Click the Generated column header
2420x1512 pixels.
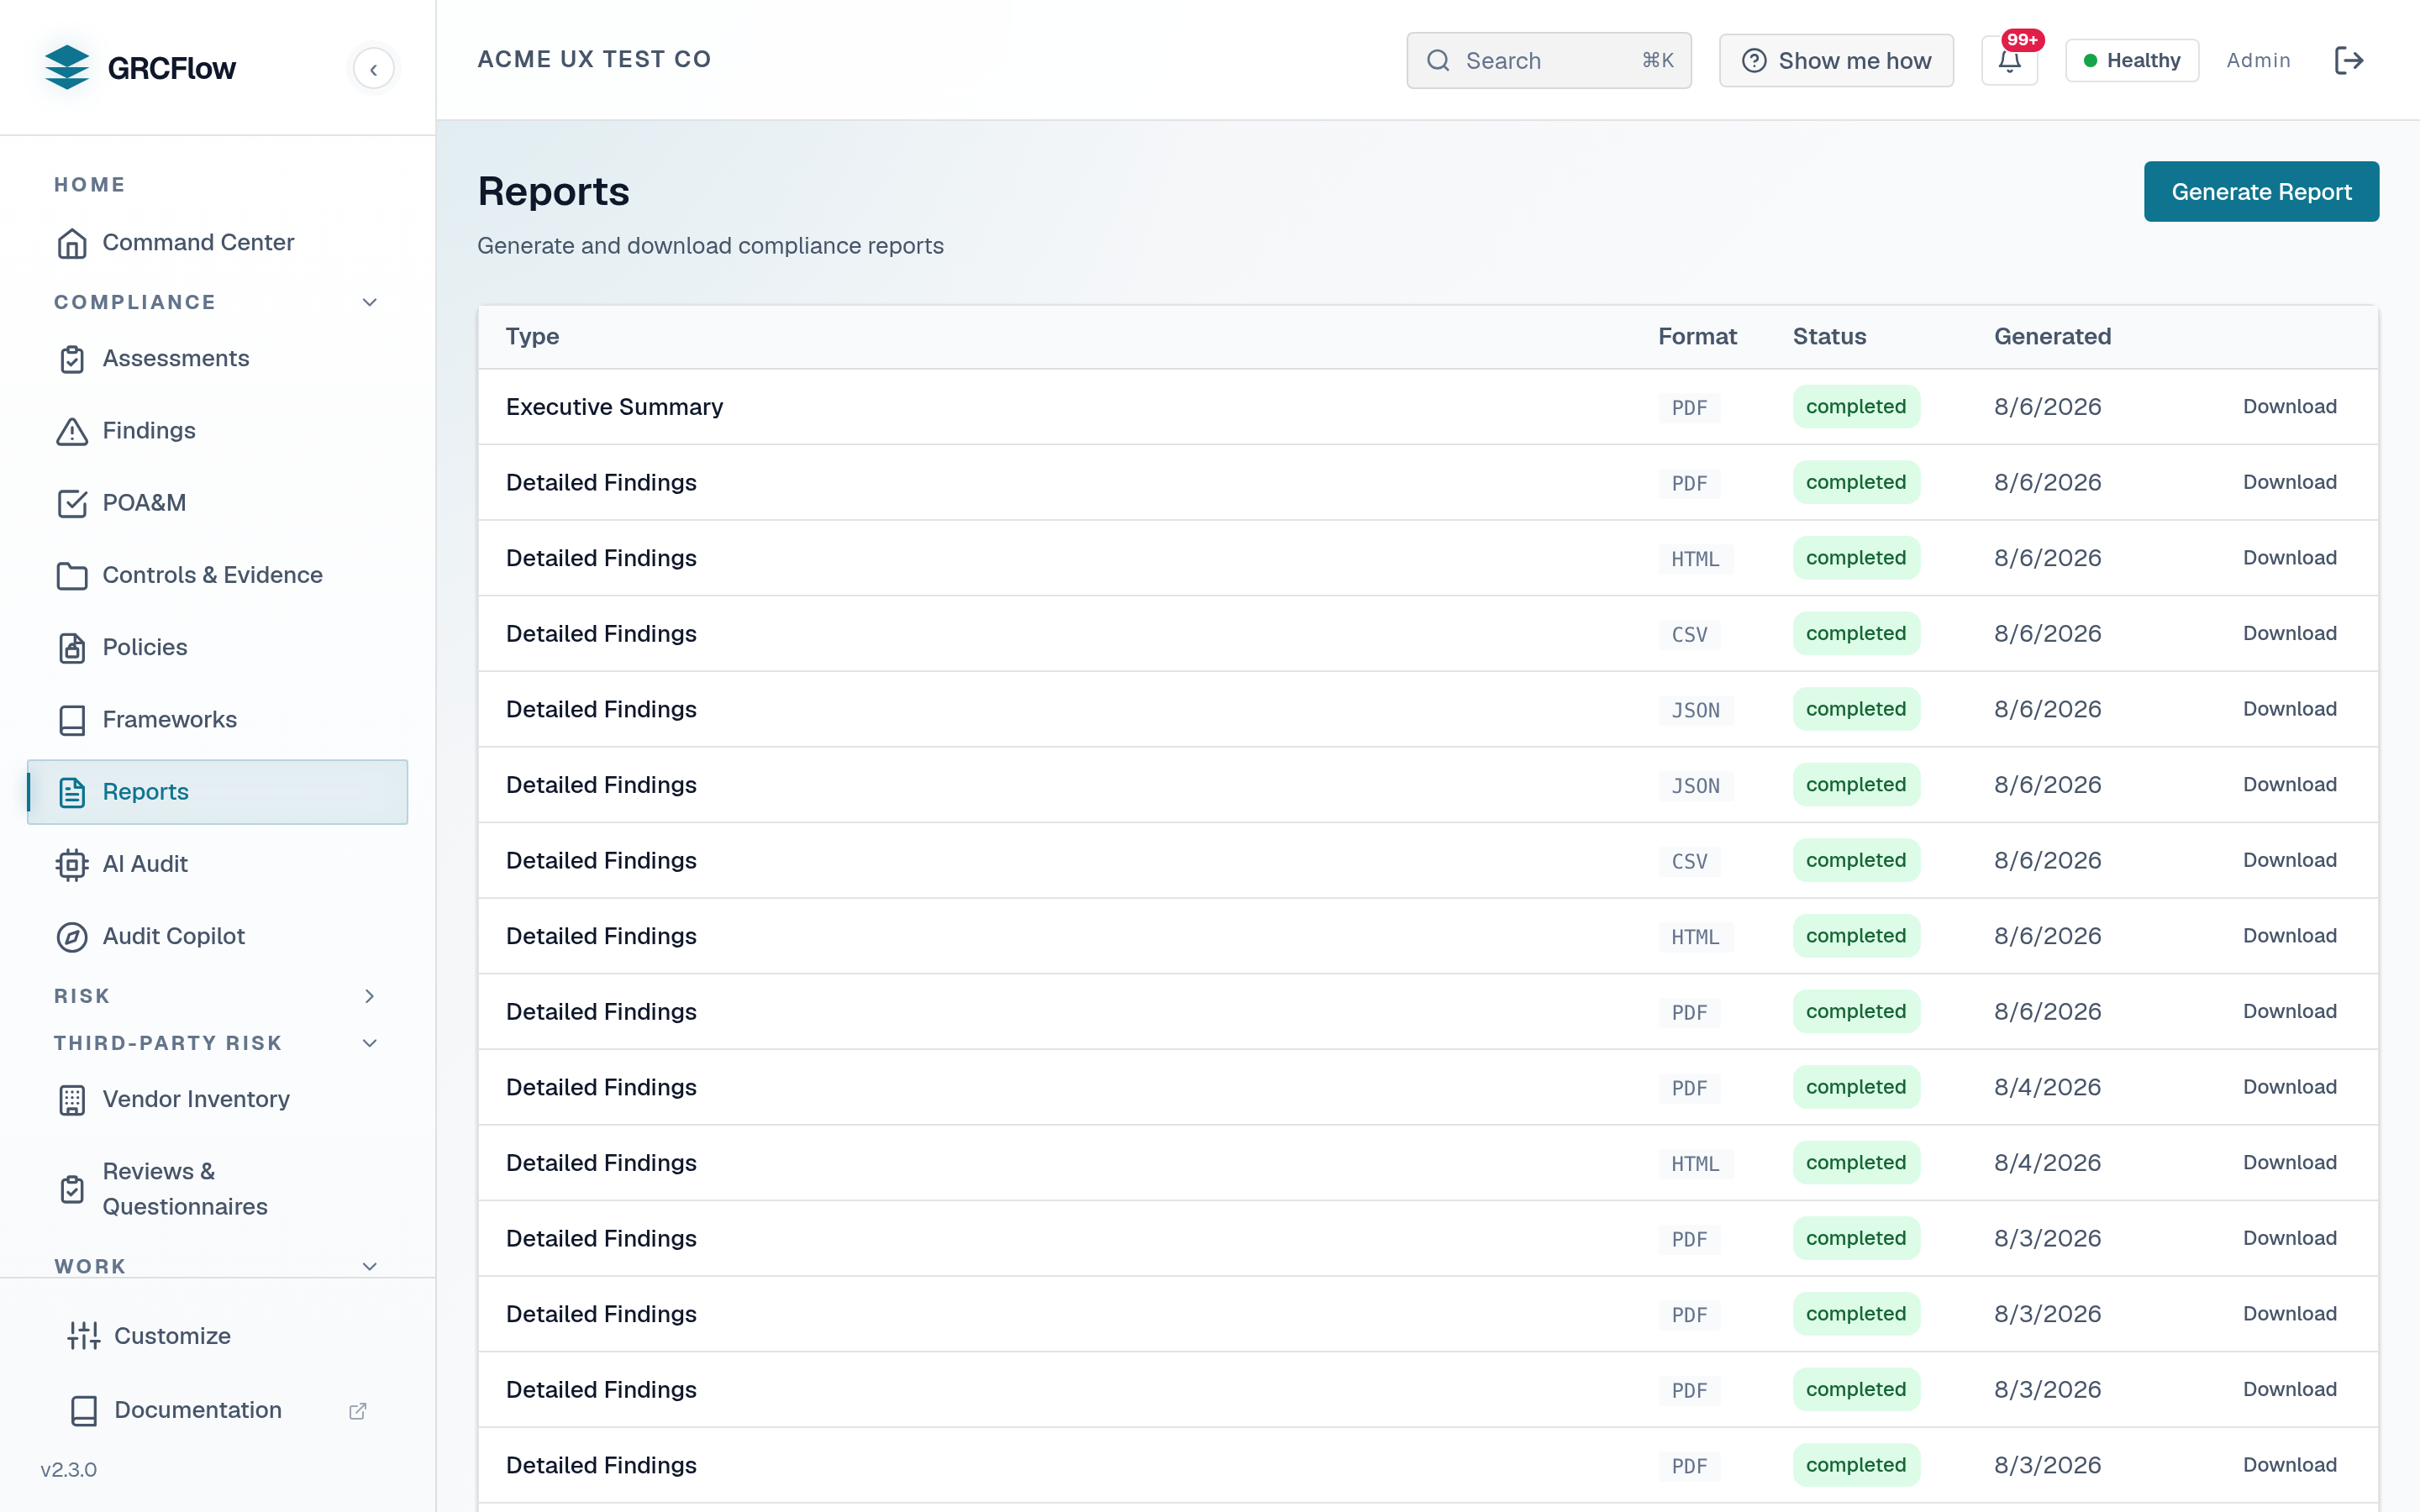point(2052,337)
